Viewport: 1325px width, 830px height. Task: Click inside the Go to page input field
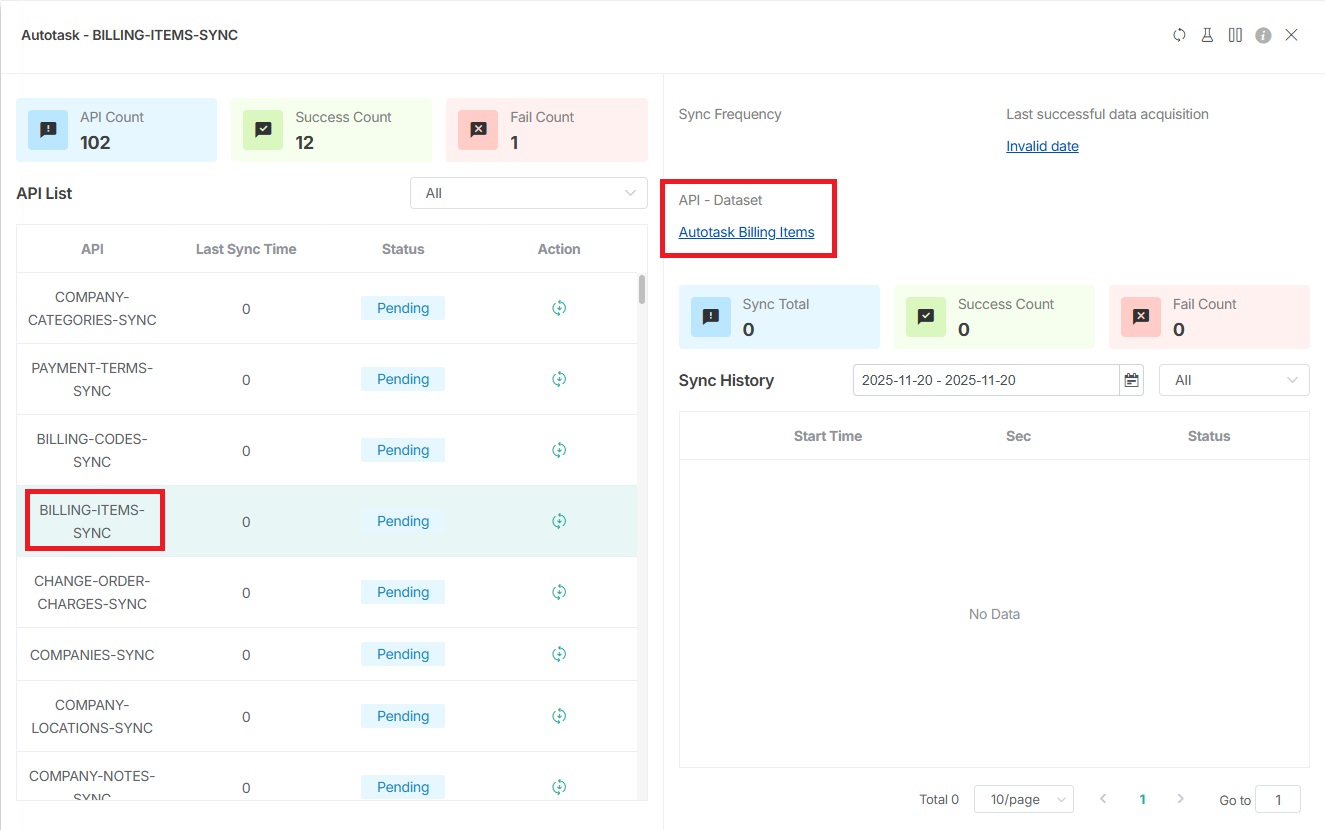(x=1278, y=799)
